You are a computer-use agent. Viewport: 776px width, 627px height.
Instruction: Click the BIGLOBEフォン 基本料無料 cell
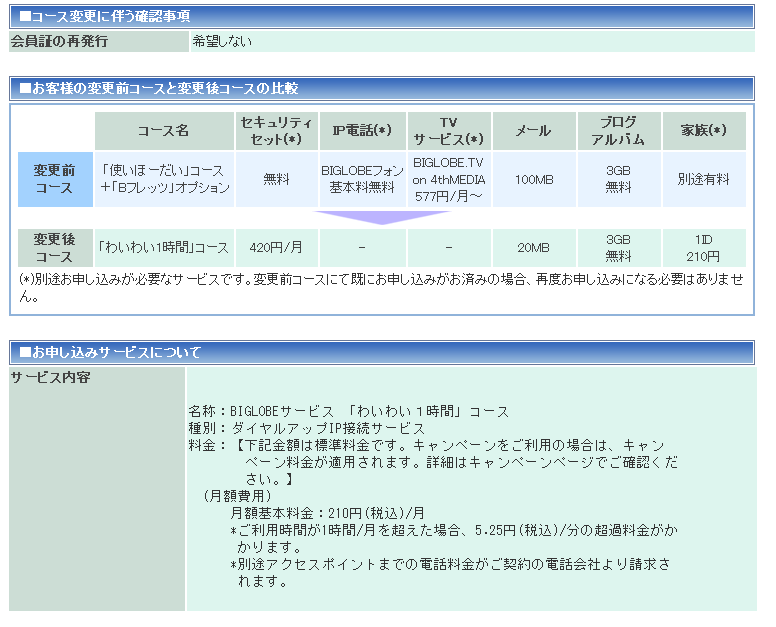362,179
